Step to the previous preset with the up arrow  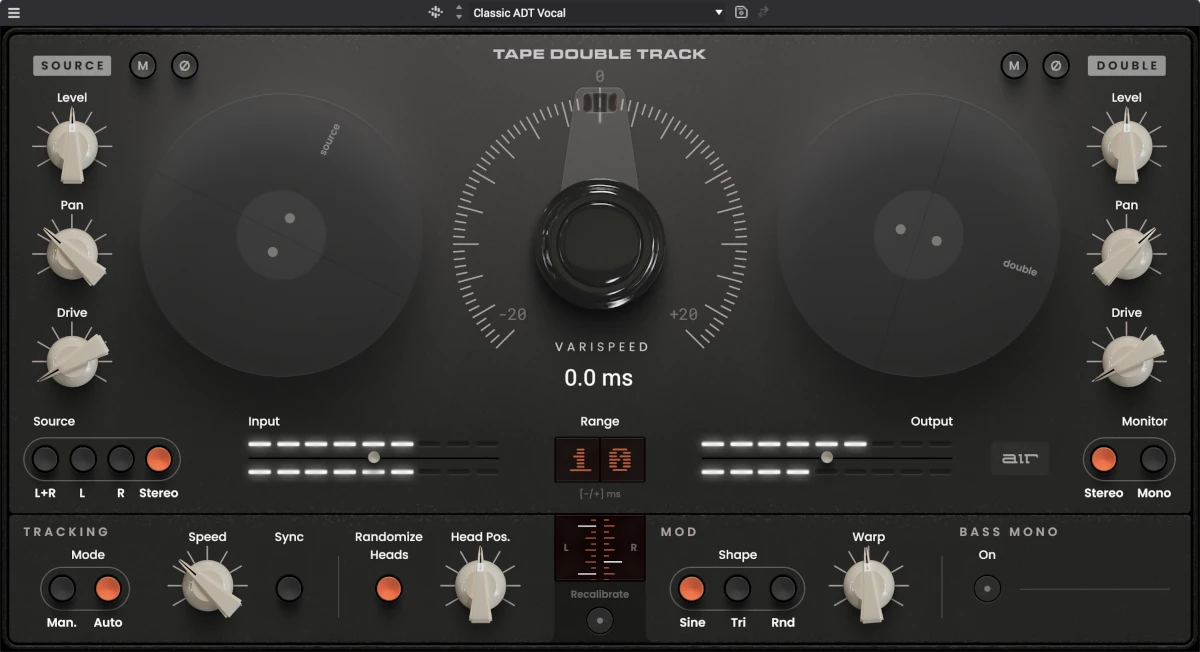point(458,7)
